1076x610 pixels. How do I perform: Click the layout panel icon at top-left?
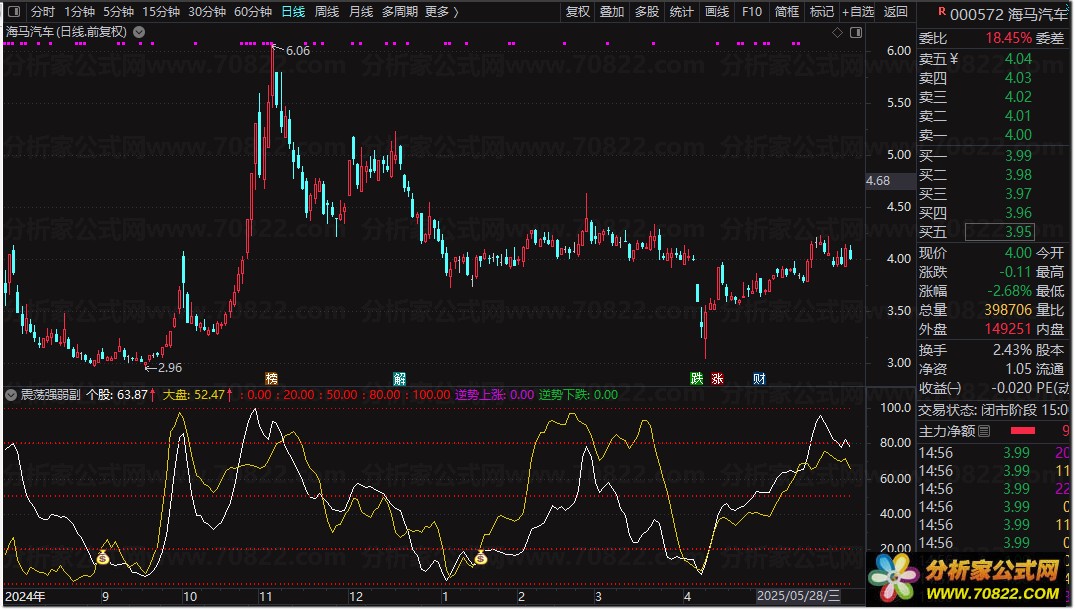14,12
